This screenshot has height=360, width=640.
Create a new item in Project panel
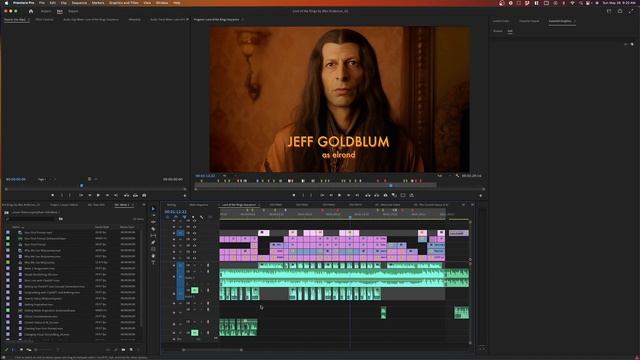[131, 350]
